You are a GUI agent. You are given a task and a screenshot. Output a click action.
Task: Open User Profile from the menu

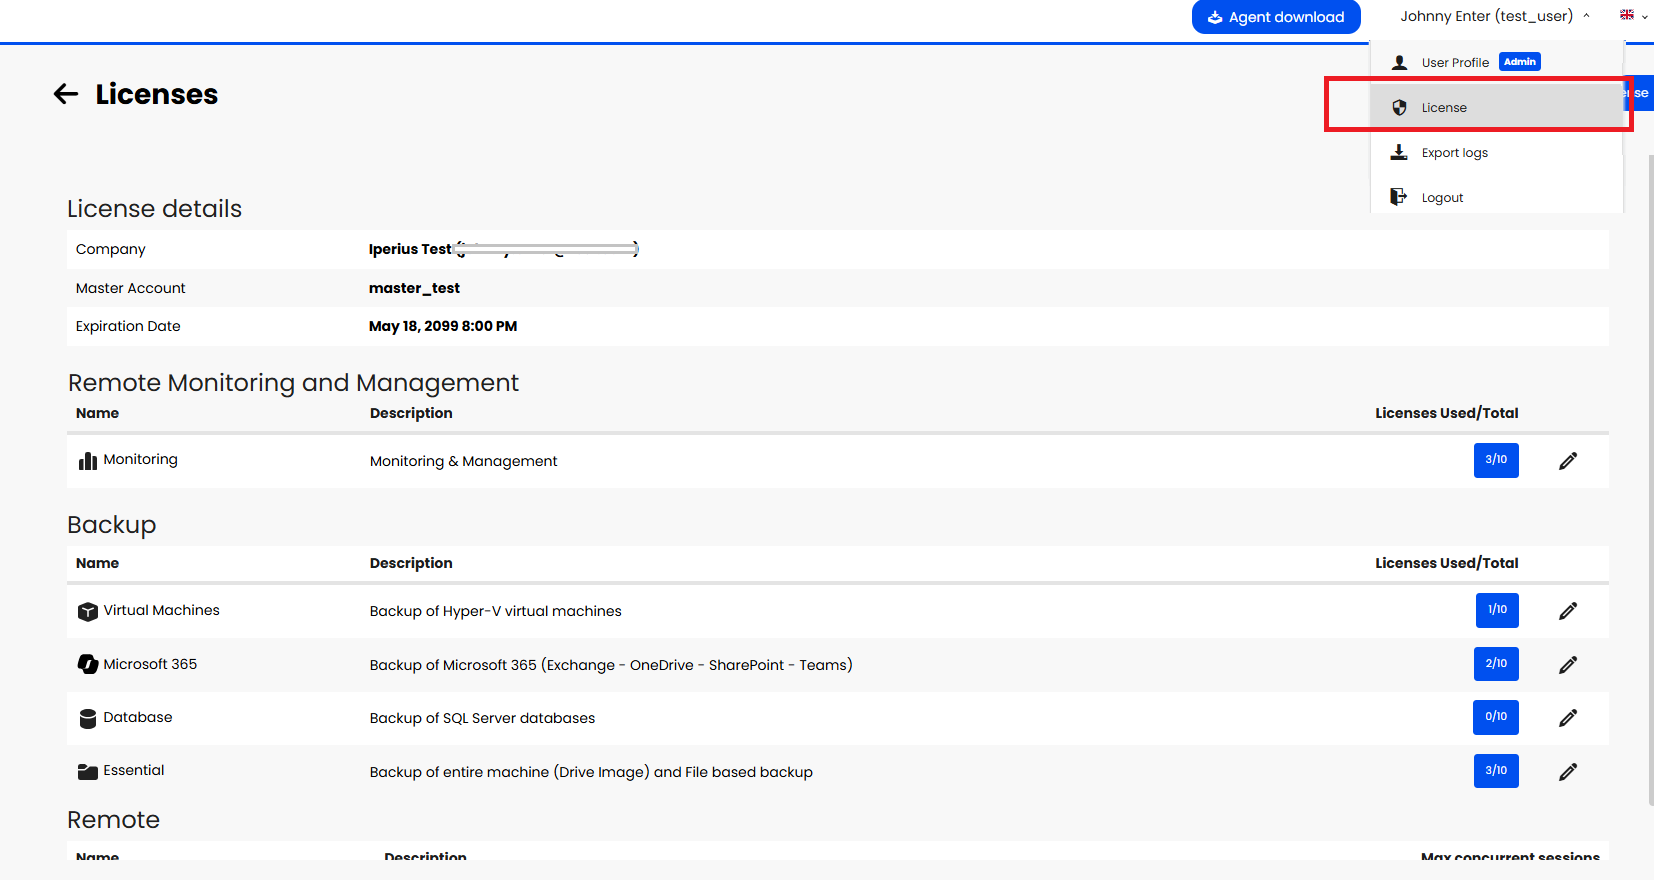click(1455, 63)
